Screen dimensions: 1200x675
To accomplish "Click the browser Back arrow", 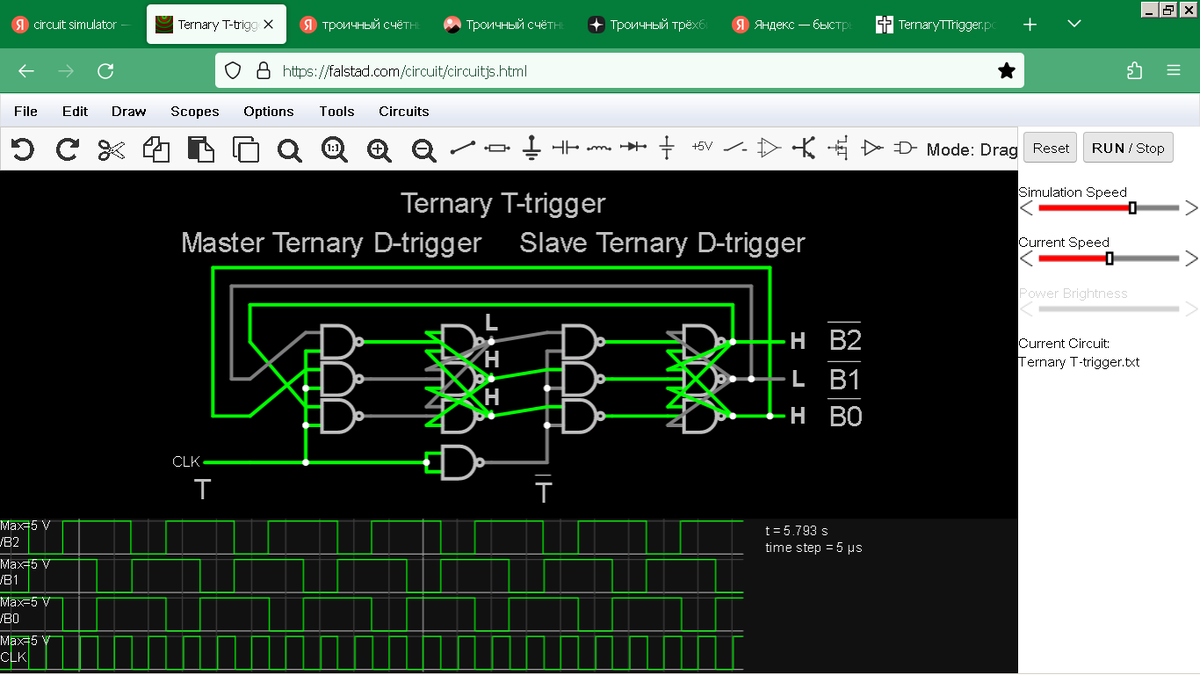I will coord(26,71).
